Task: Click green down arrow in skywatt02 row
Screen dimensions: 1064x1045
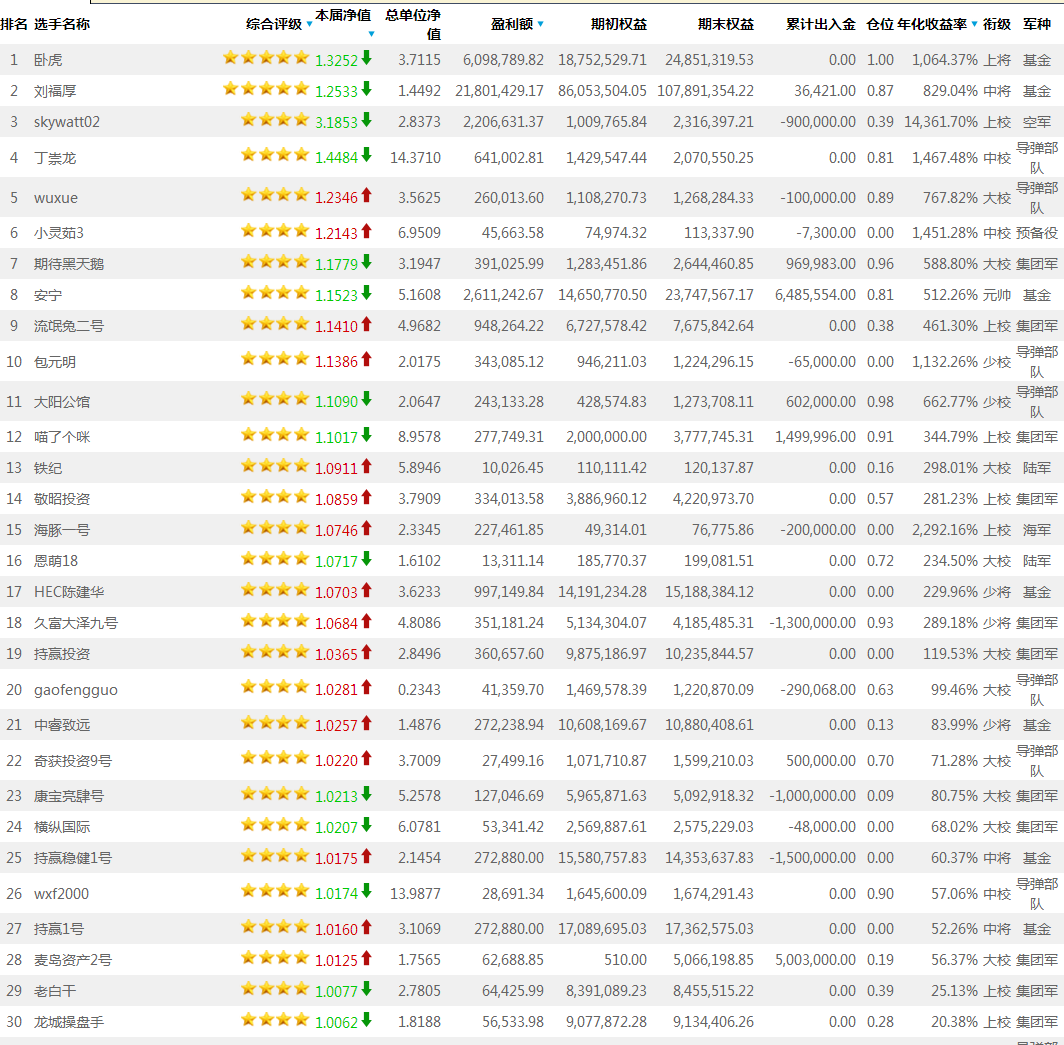Action: (366, 120)
